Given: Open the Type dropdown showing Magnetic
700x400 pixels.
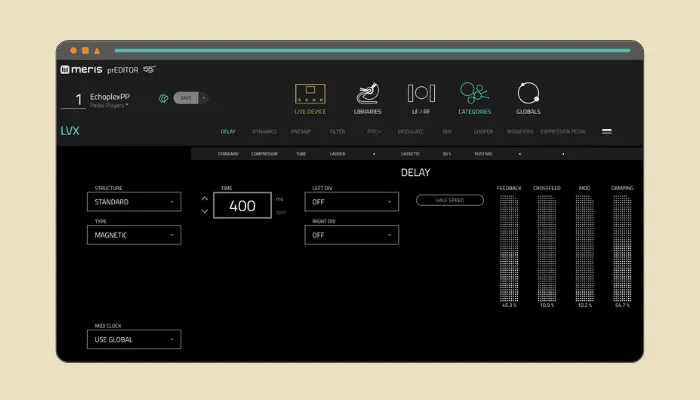Looking at the screenshot, I should 134,235.
